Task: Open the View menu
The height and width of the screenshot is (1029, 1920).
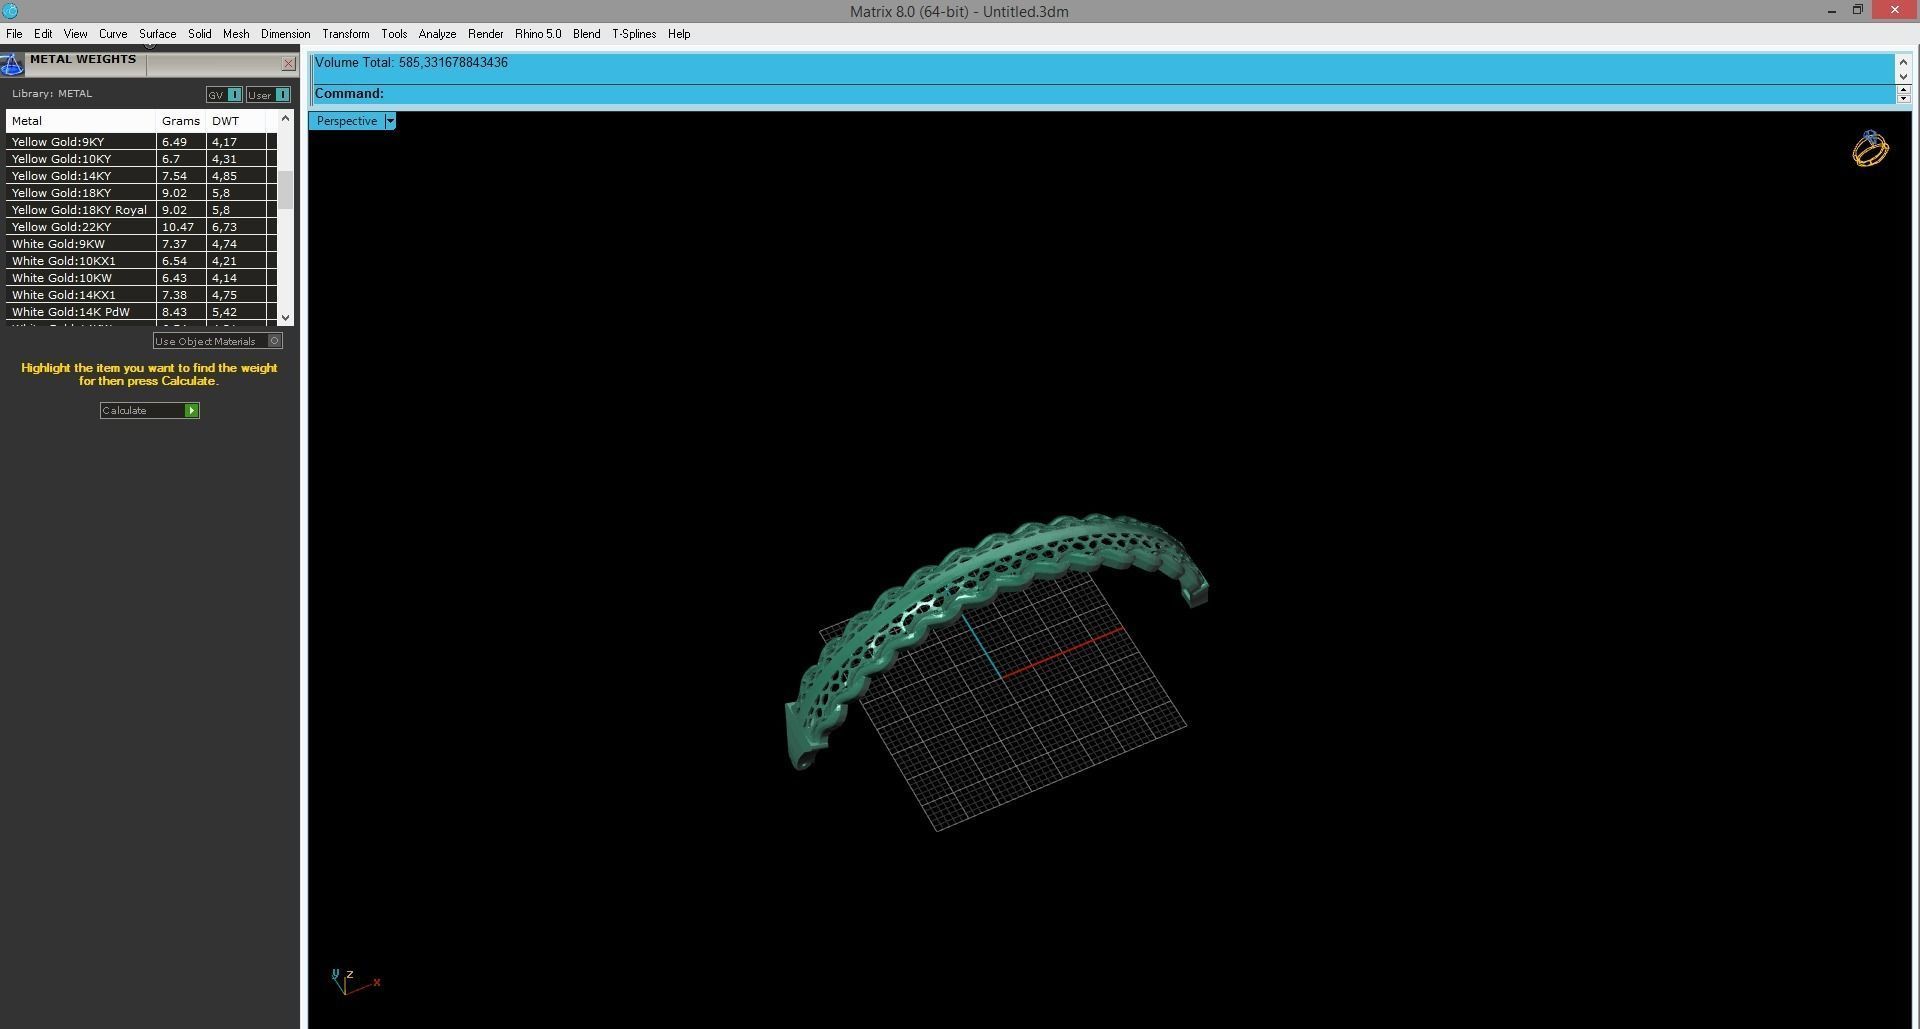Action: (75, 34)
